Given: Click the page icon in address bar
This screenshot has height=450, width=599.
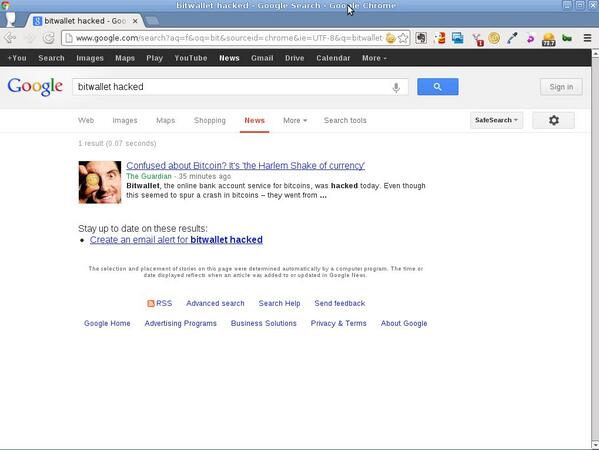Looking at the screenshot, I should pyautogui.click(x=68, y=38).
